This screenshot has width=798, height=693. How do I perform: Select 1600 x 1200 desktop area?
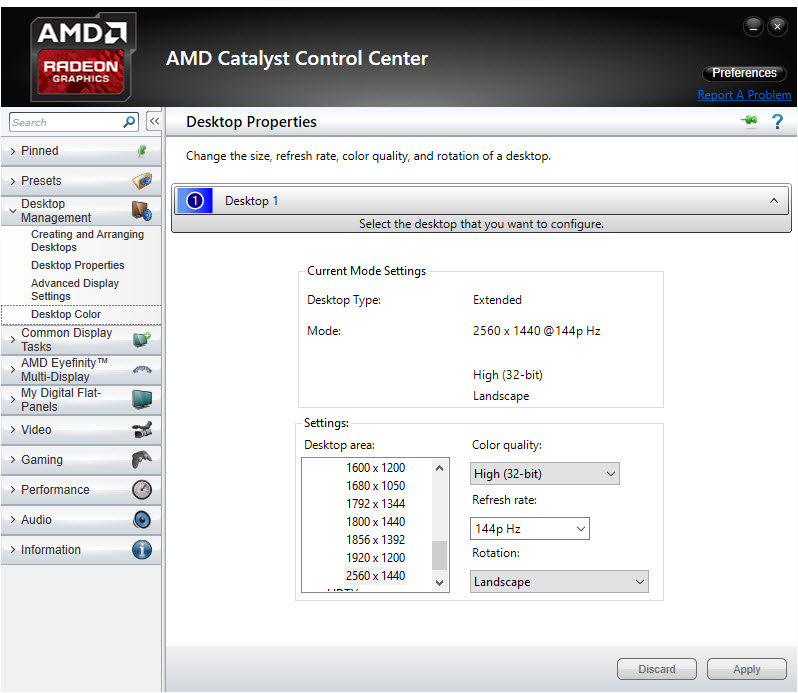(x=376, y=468)
